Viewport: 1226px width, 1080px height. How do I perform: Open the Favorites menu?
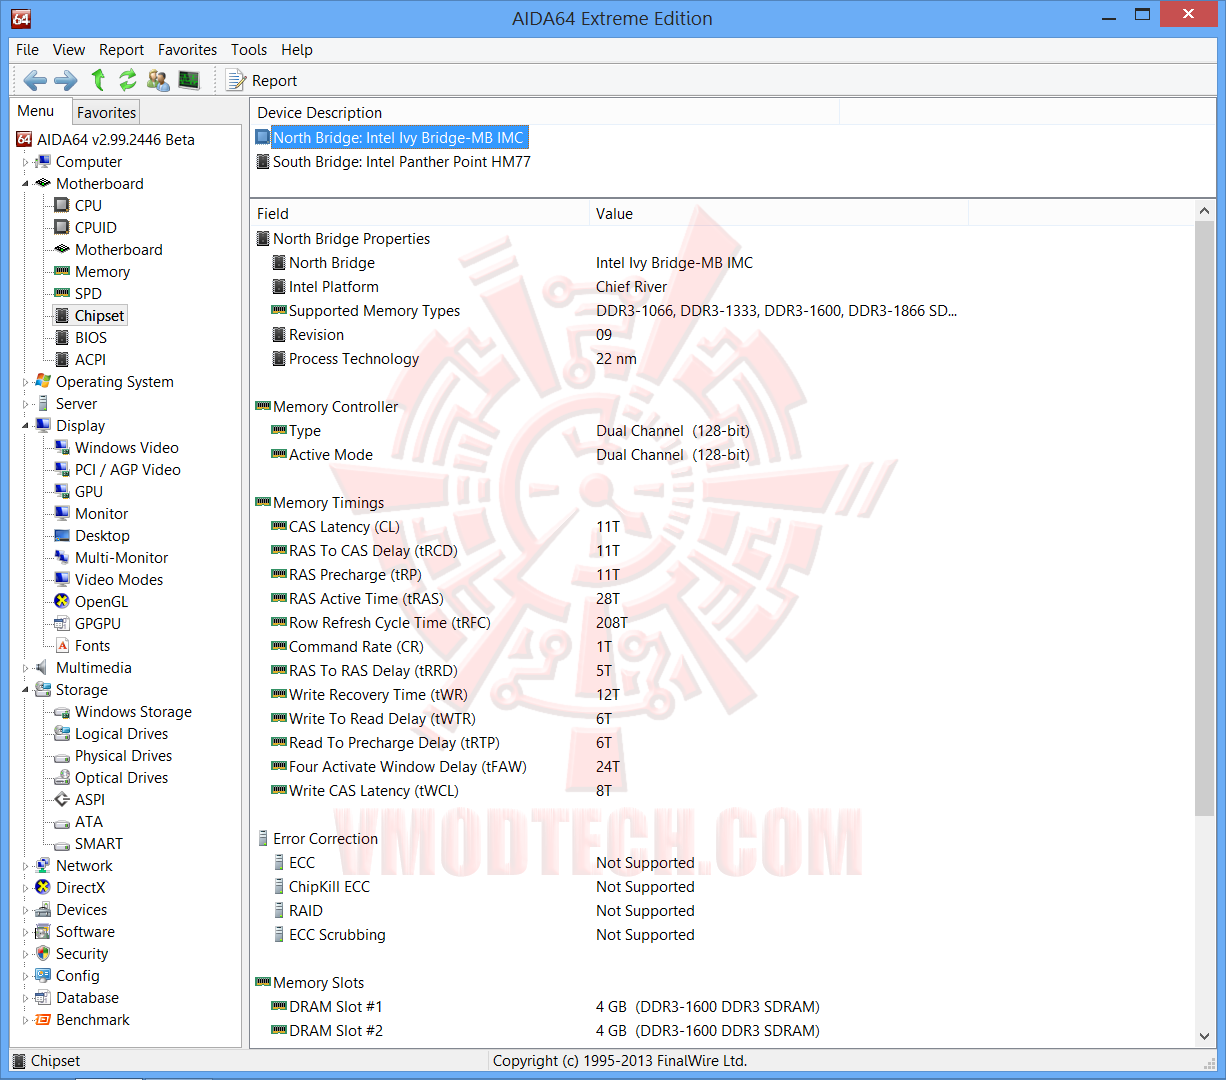point(188,50)
